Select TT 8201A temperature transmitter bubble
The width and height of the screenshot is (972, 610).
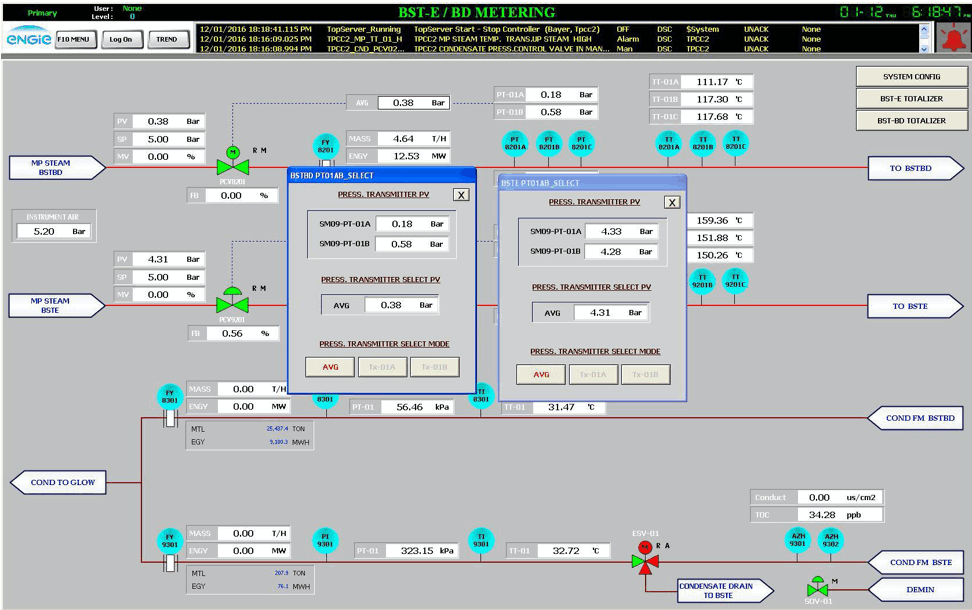668,143
